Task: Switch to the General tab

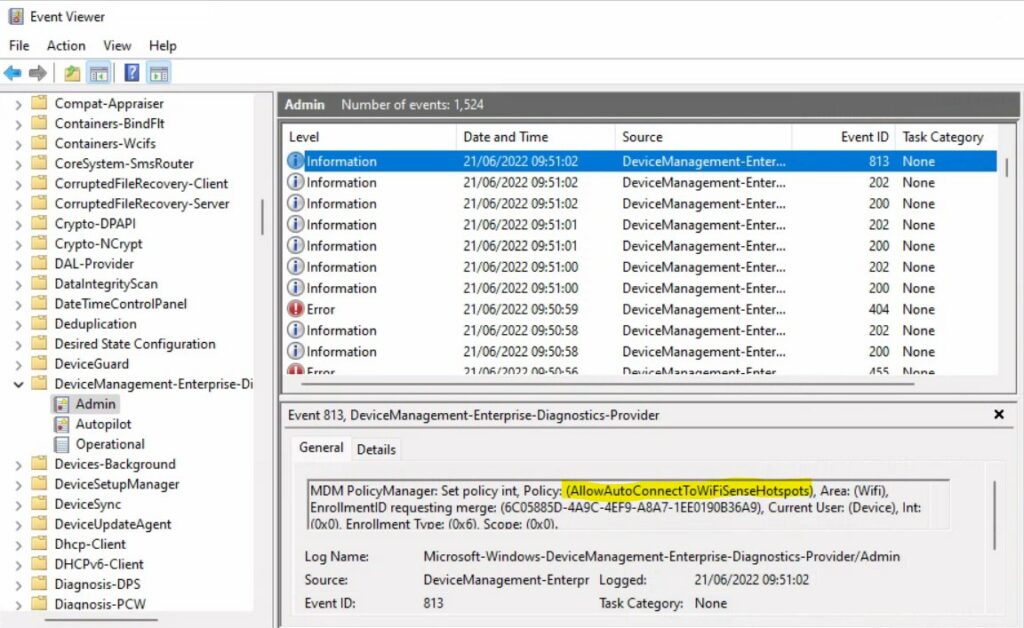Action: coord(321,448)
